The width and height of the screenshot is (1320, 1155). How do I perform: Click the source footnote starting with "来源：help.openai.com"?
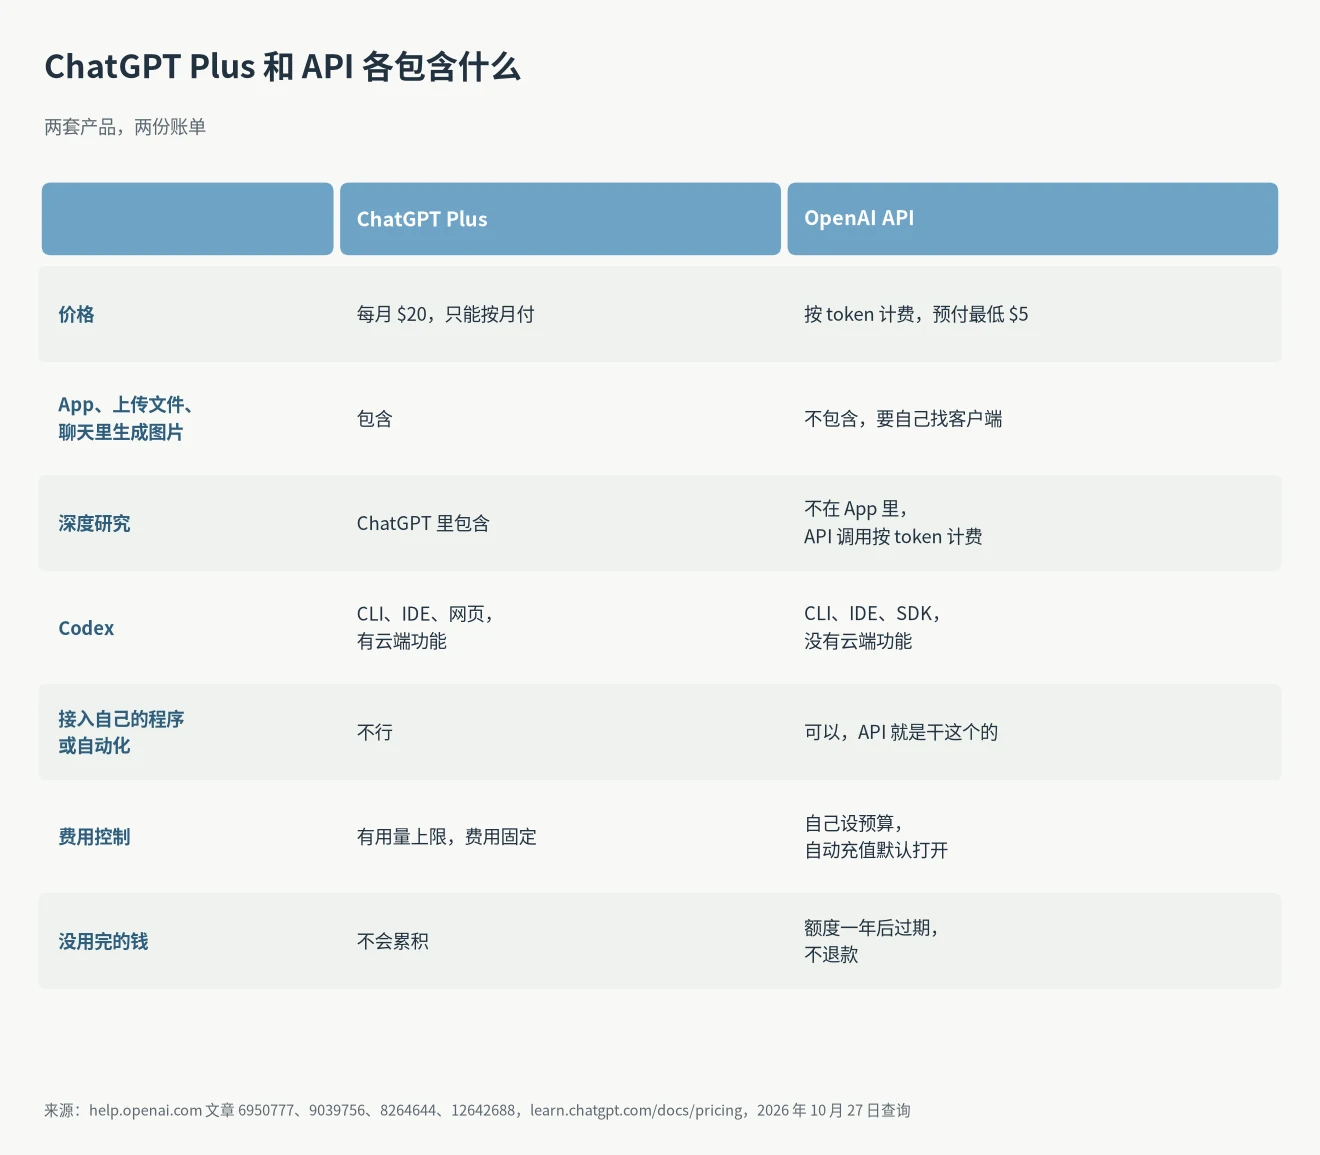click(x=477, y=1110)
